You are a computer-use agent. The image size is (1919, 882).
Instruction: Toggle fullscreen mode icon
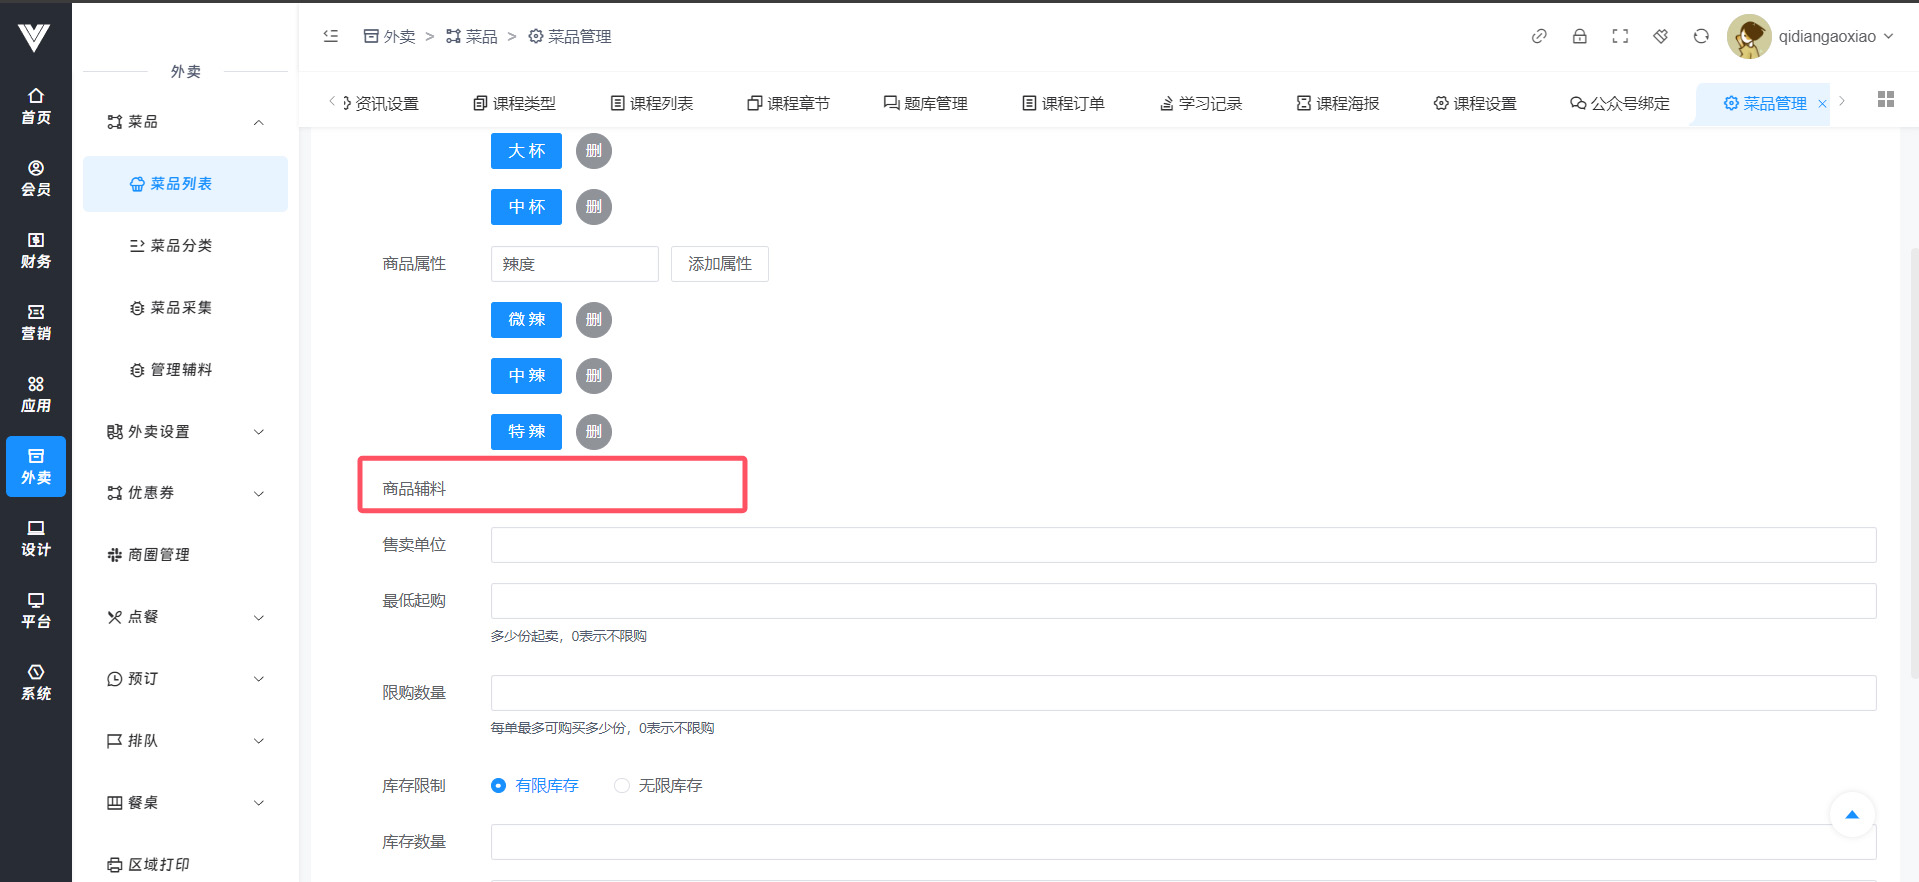[1620, 36]
